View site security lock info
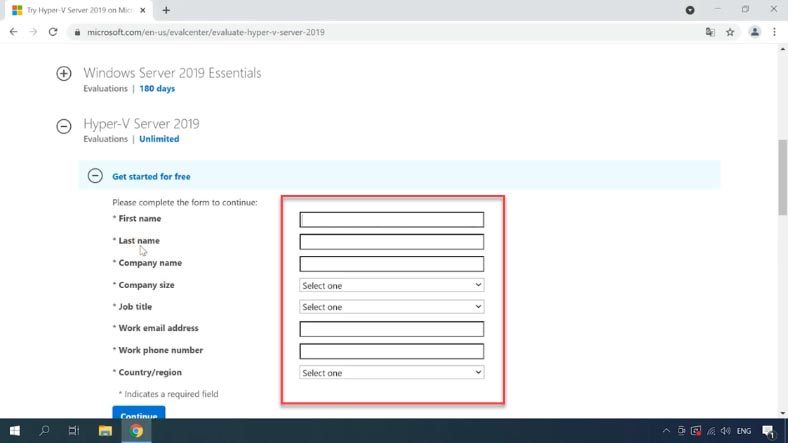 click(x=77, y=32)
